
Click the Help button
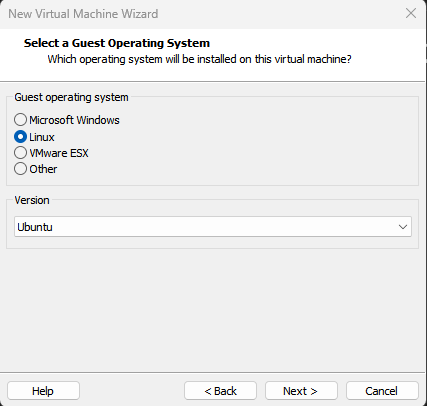click(43, 391)
